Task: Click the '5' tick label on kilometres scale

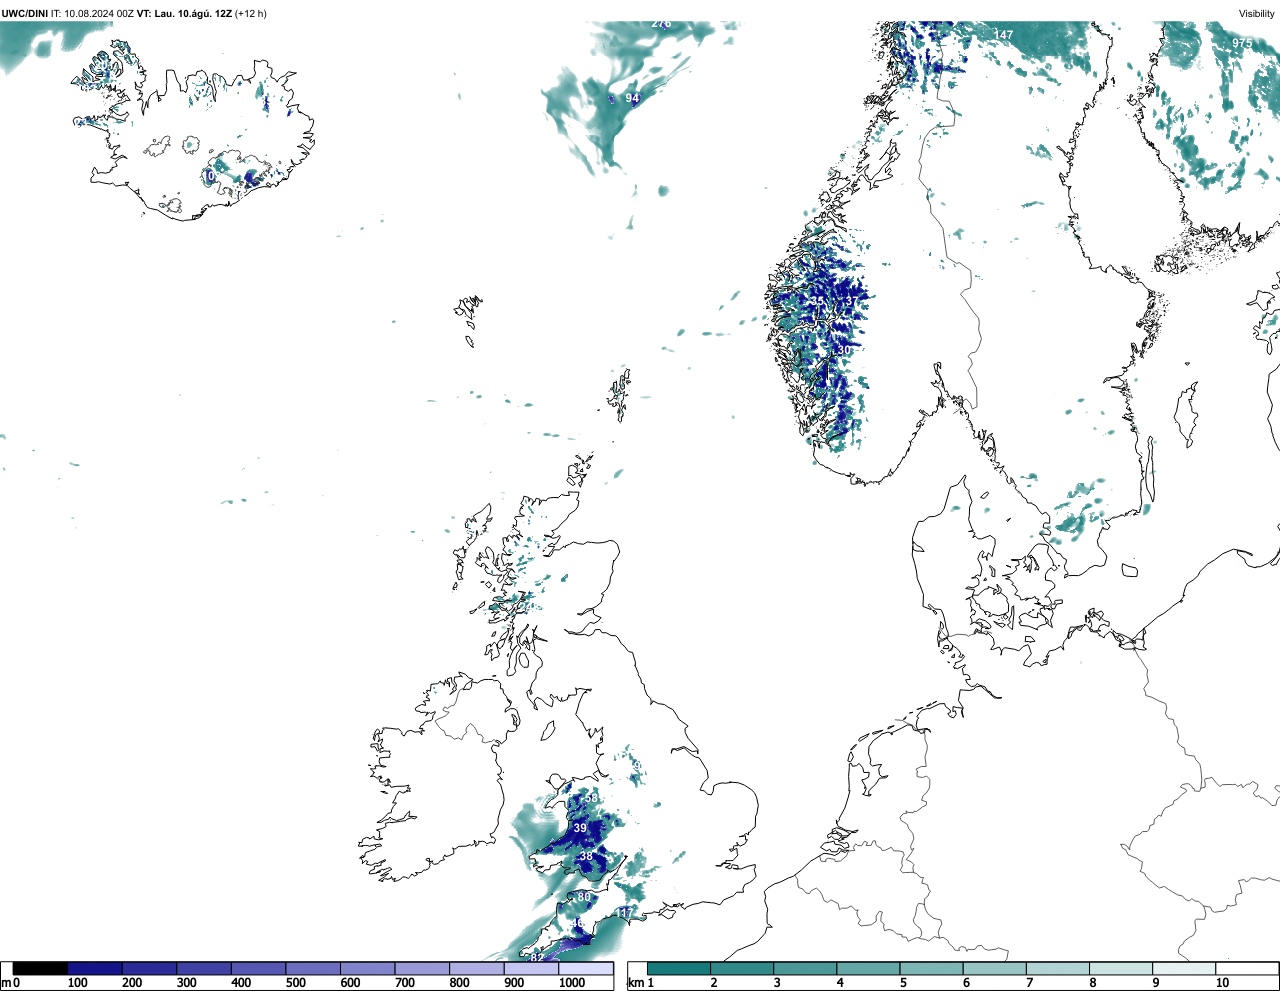Action: coord(903,984)
